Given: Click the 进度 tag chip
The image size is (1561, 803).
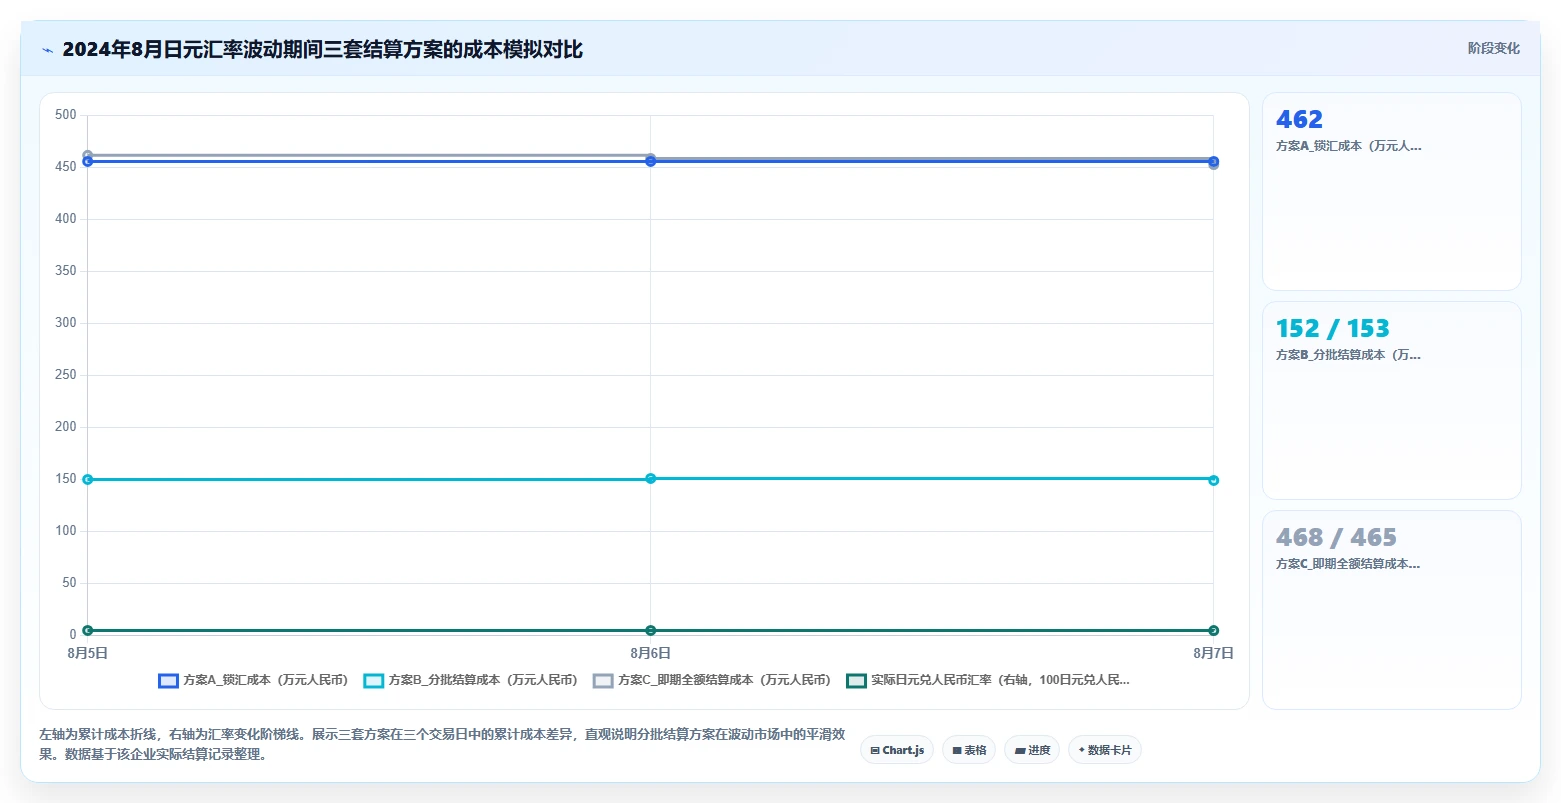Looking at the screenshot, I should (1032, 750).
